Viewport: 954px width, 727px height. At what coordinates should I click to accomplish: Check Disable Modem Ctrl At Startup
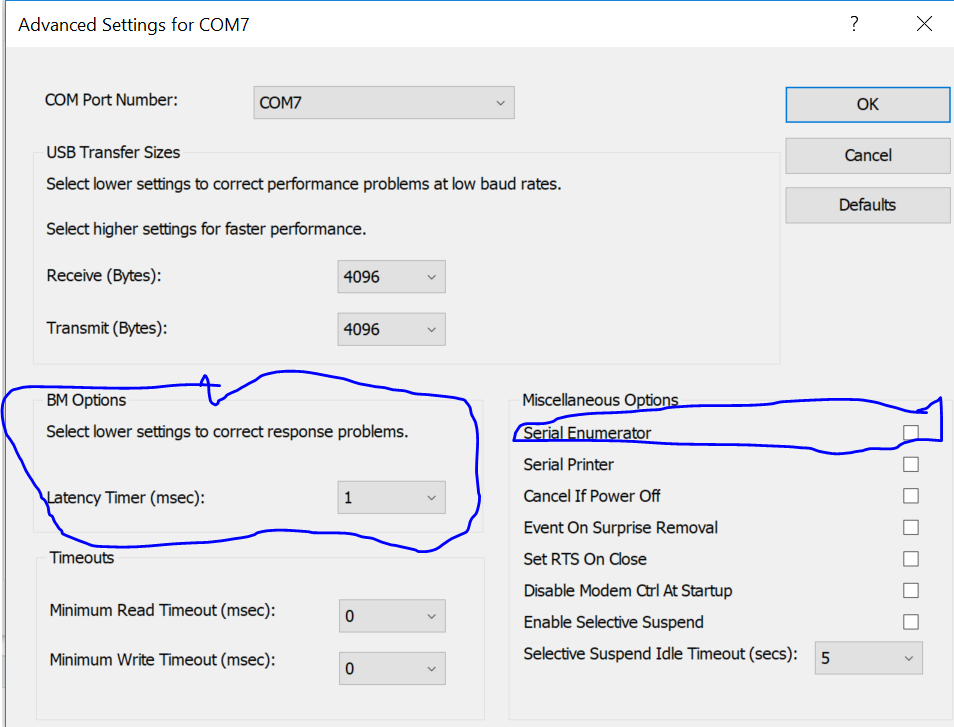pyautogui.click(x=911, y=591)
